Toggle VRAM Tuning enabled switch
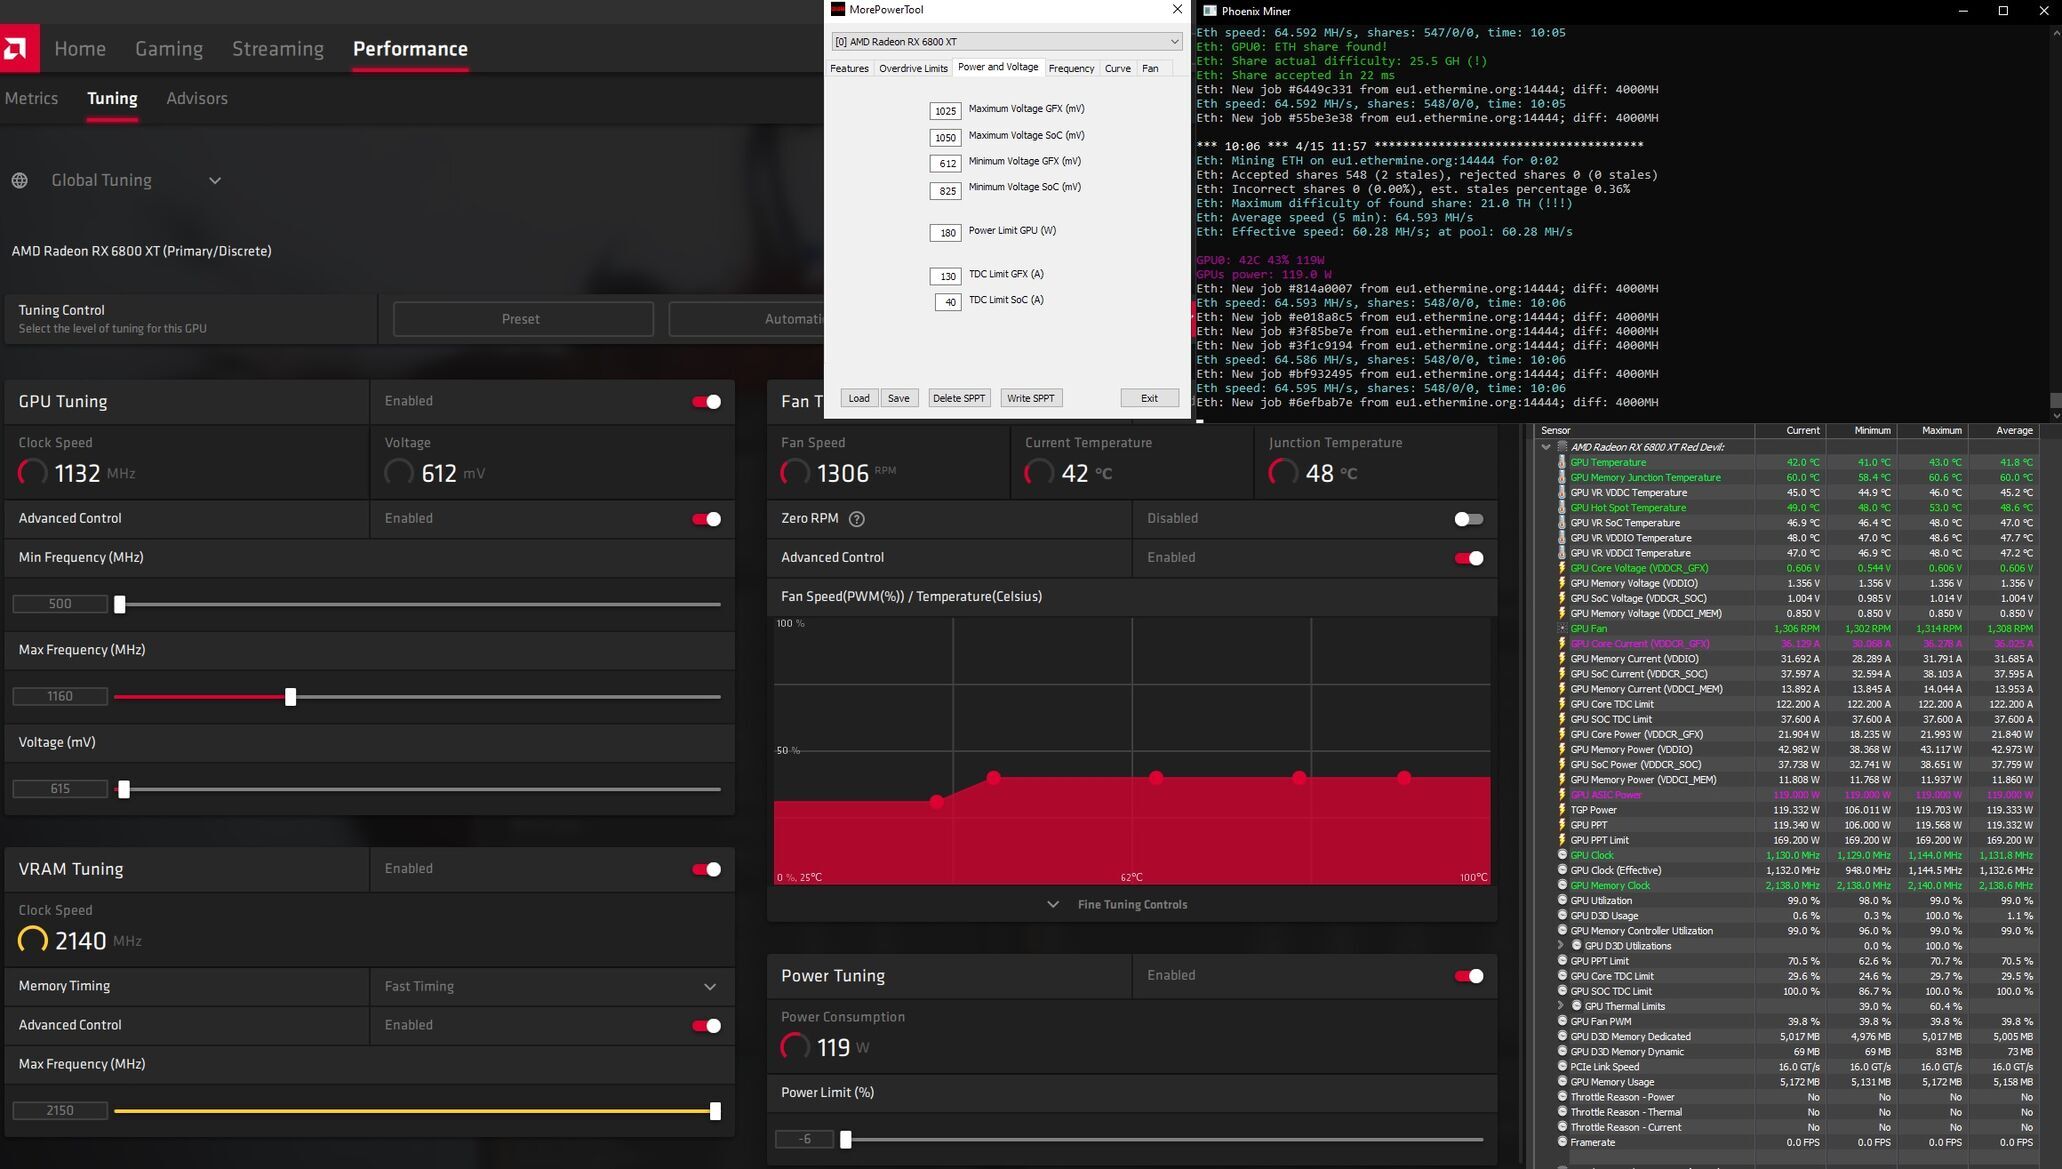Image resolution: width=2062 pixels, height=1169 pixels. [x=706, y=869]
